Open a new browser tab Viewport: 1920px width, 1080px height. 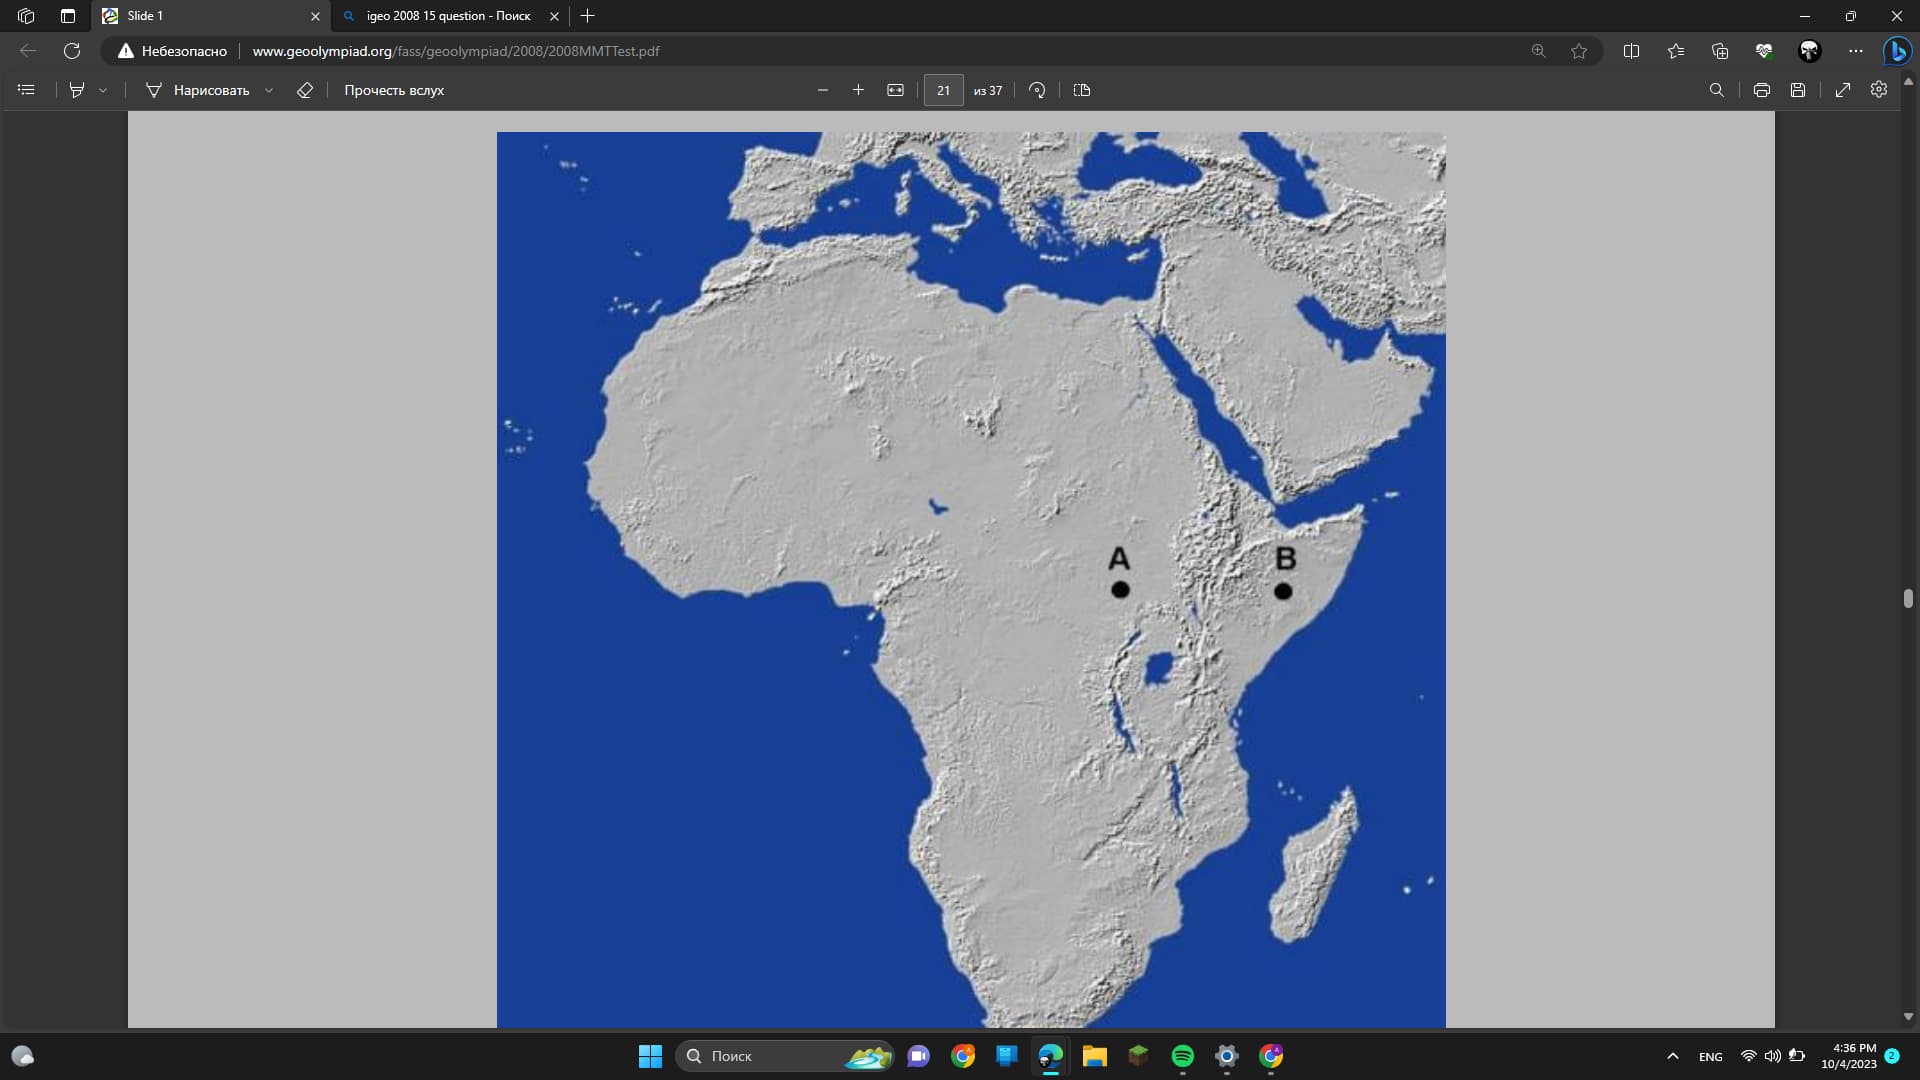588,16
